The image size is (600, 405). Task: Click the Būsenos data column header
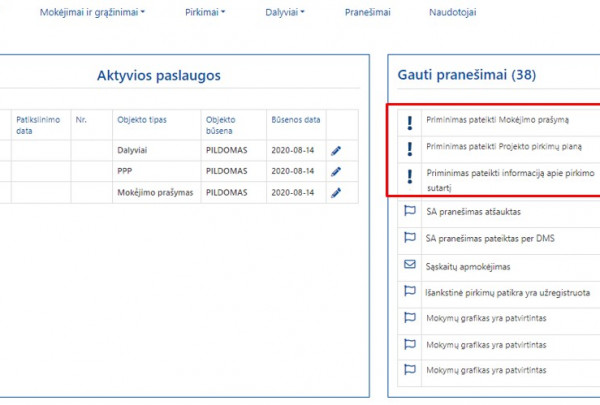pyautogui.click(x=295, y=120)
